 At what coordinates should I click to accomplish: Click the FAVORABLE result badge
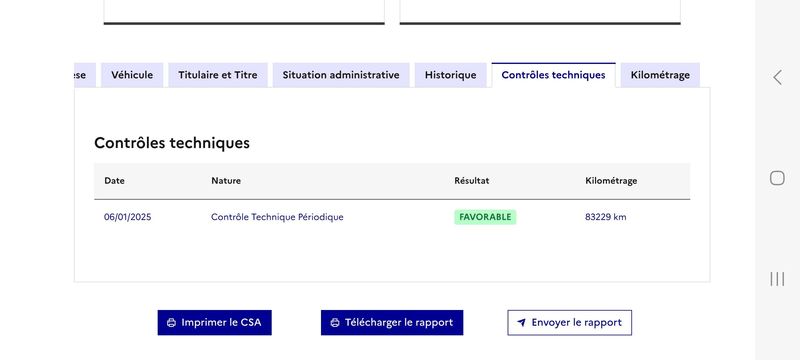pyautogui.click(x=485, y=217)
